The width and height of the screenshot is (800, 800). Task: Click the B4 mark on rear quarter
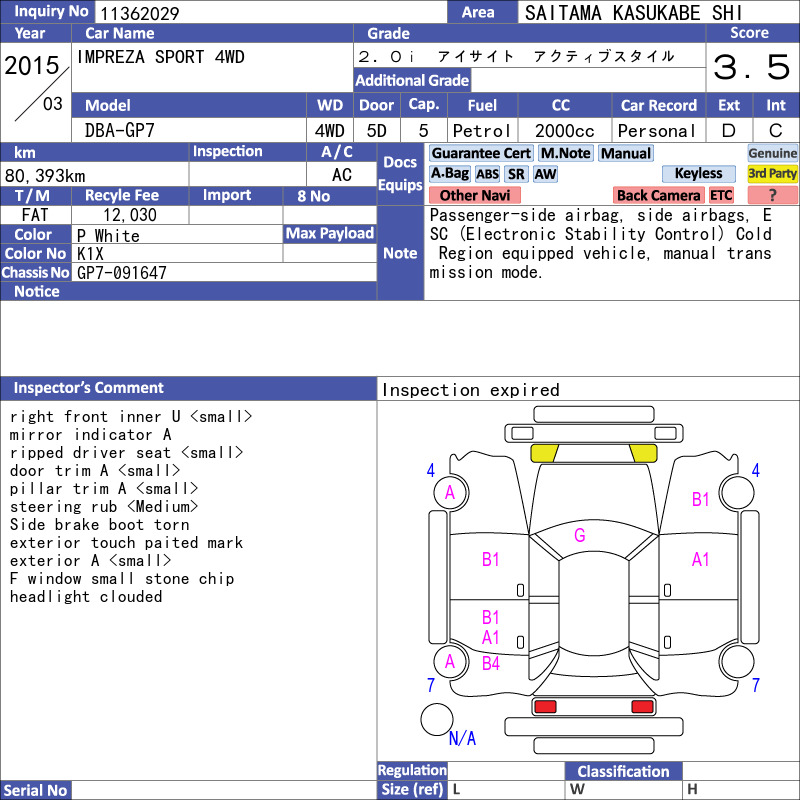coord(490,663)
